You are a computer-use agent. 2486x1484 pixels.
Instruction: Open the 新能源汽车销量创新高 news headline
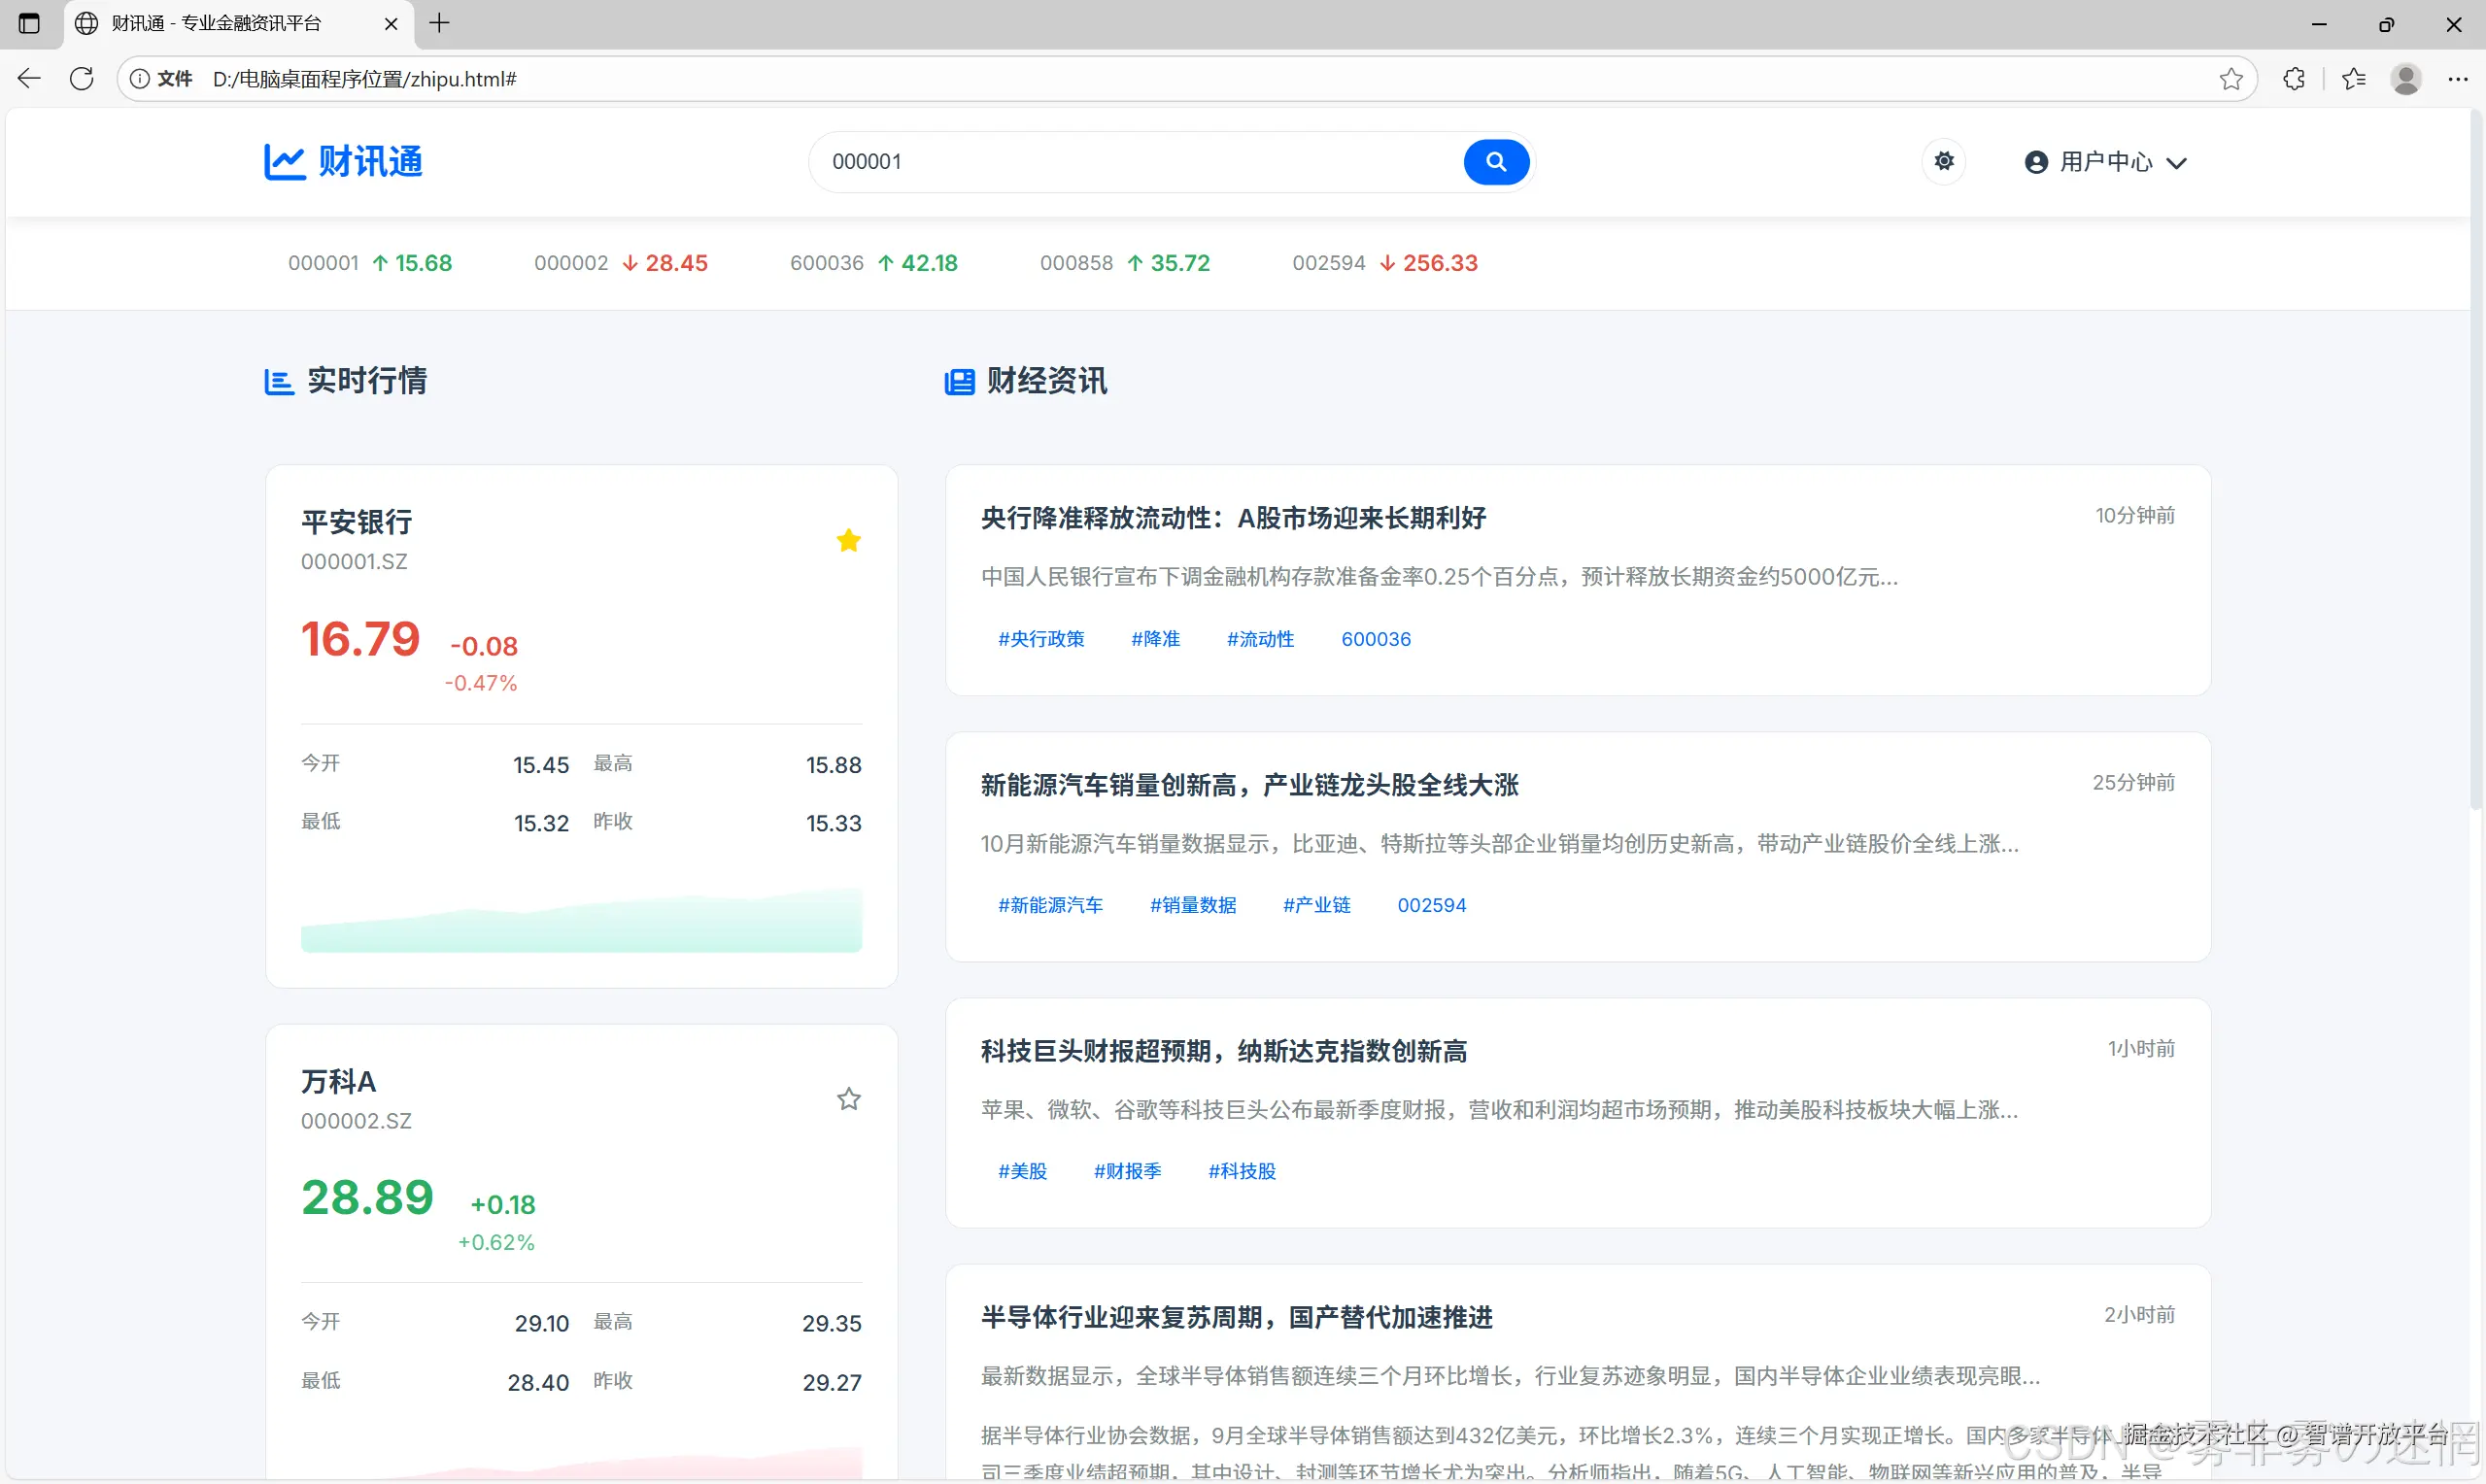(1249, 785)
